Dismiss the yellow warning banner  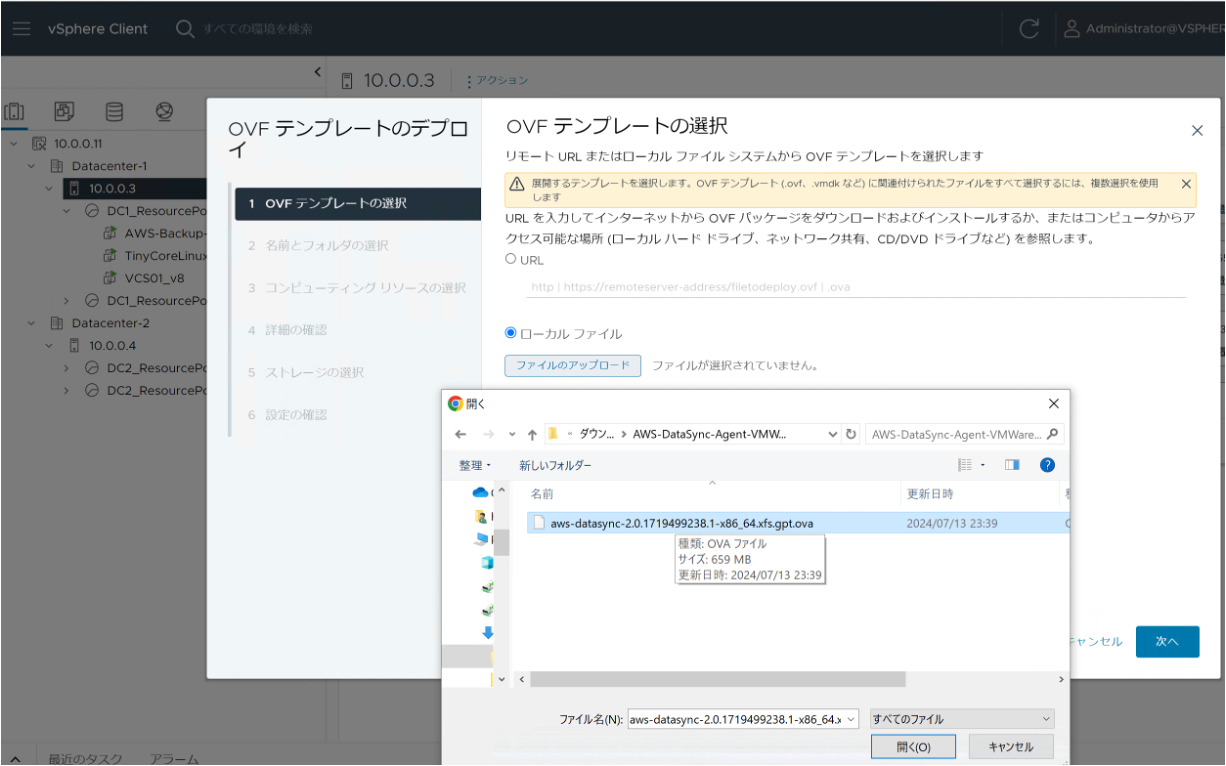1186,184
